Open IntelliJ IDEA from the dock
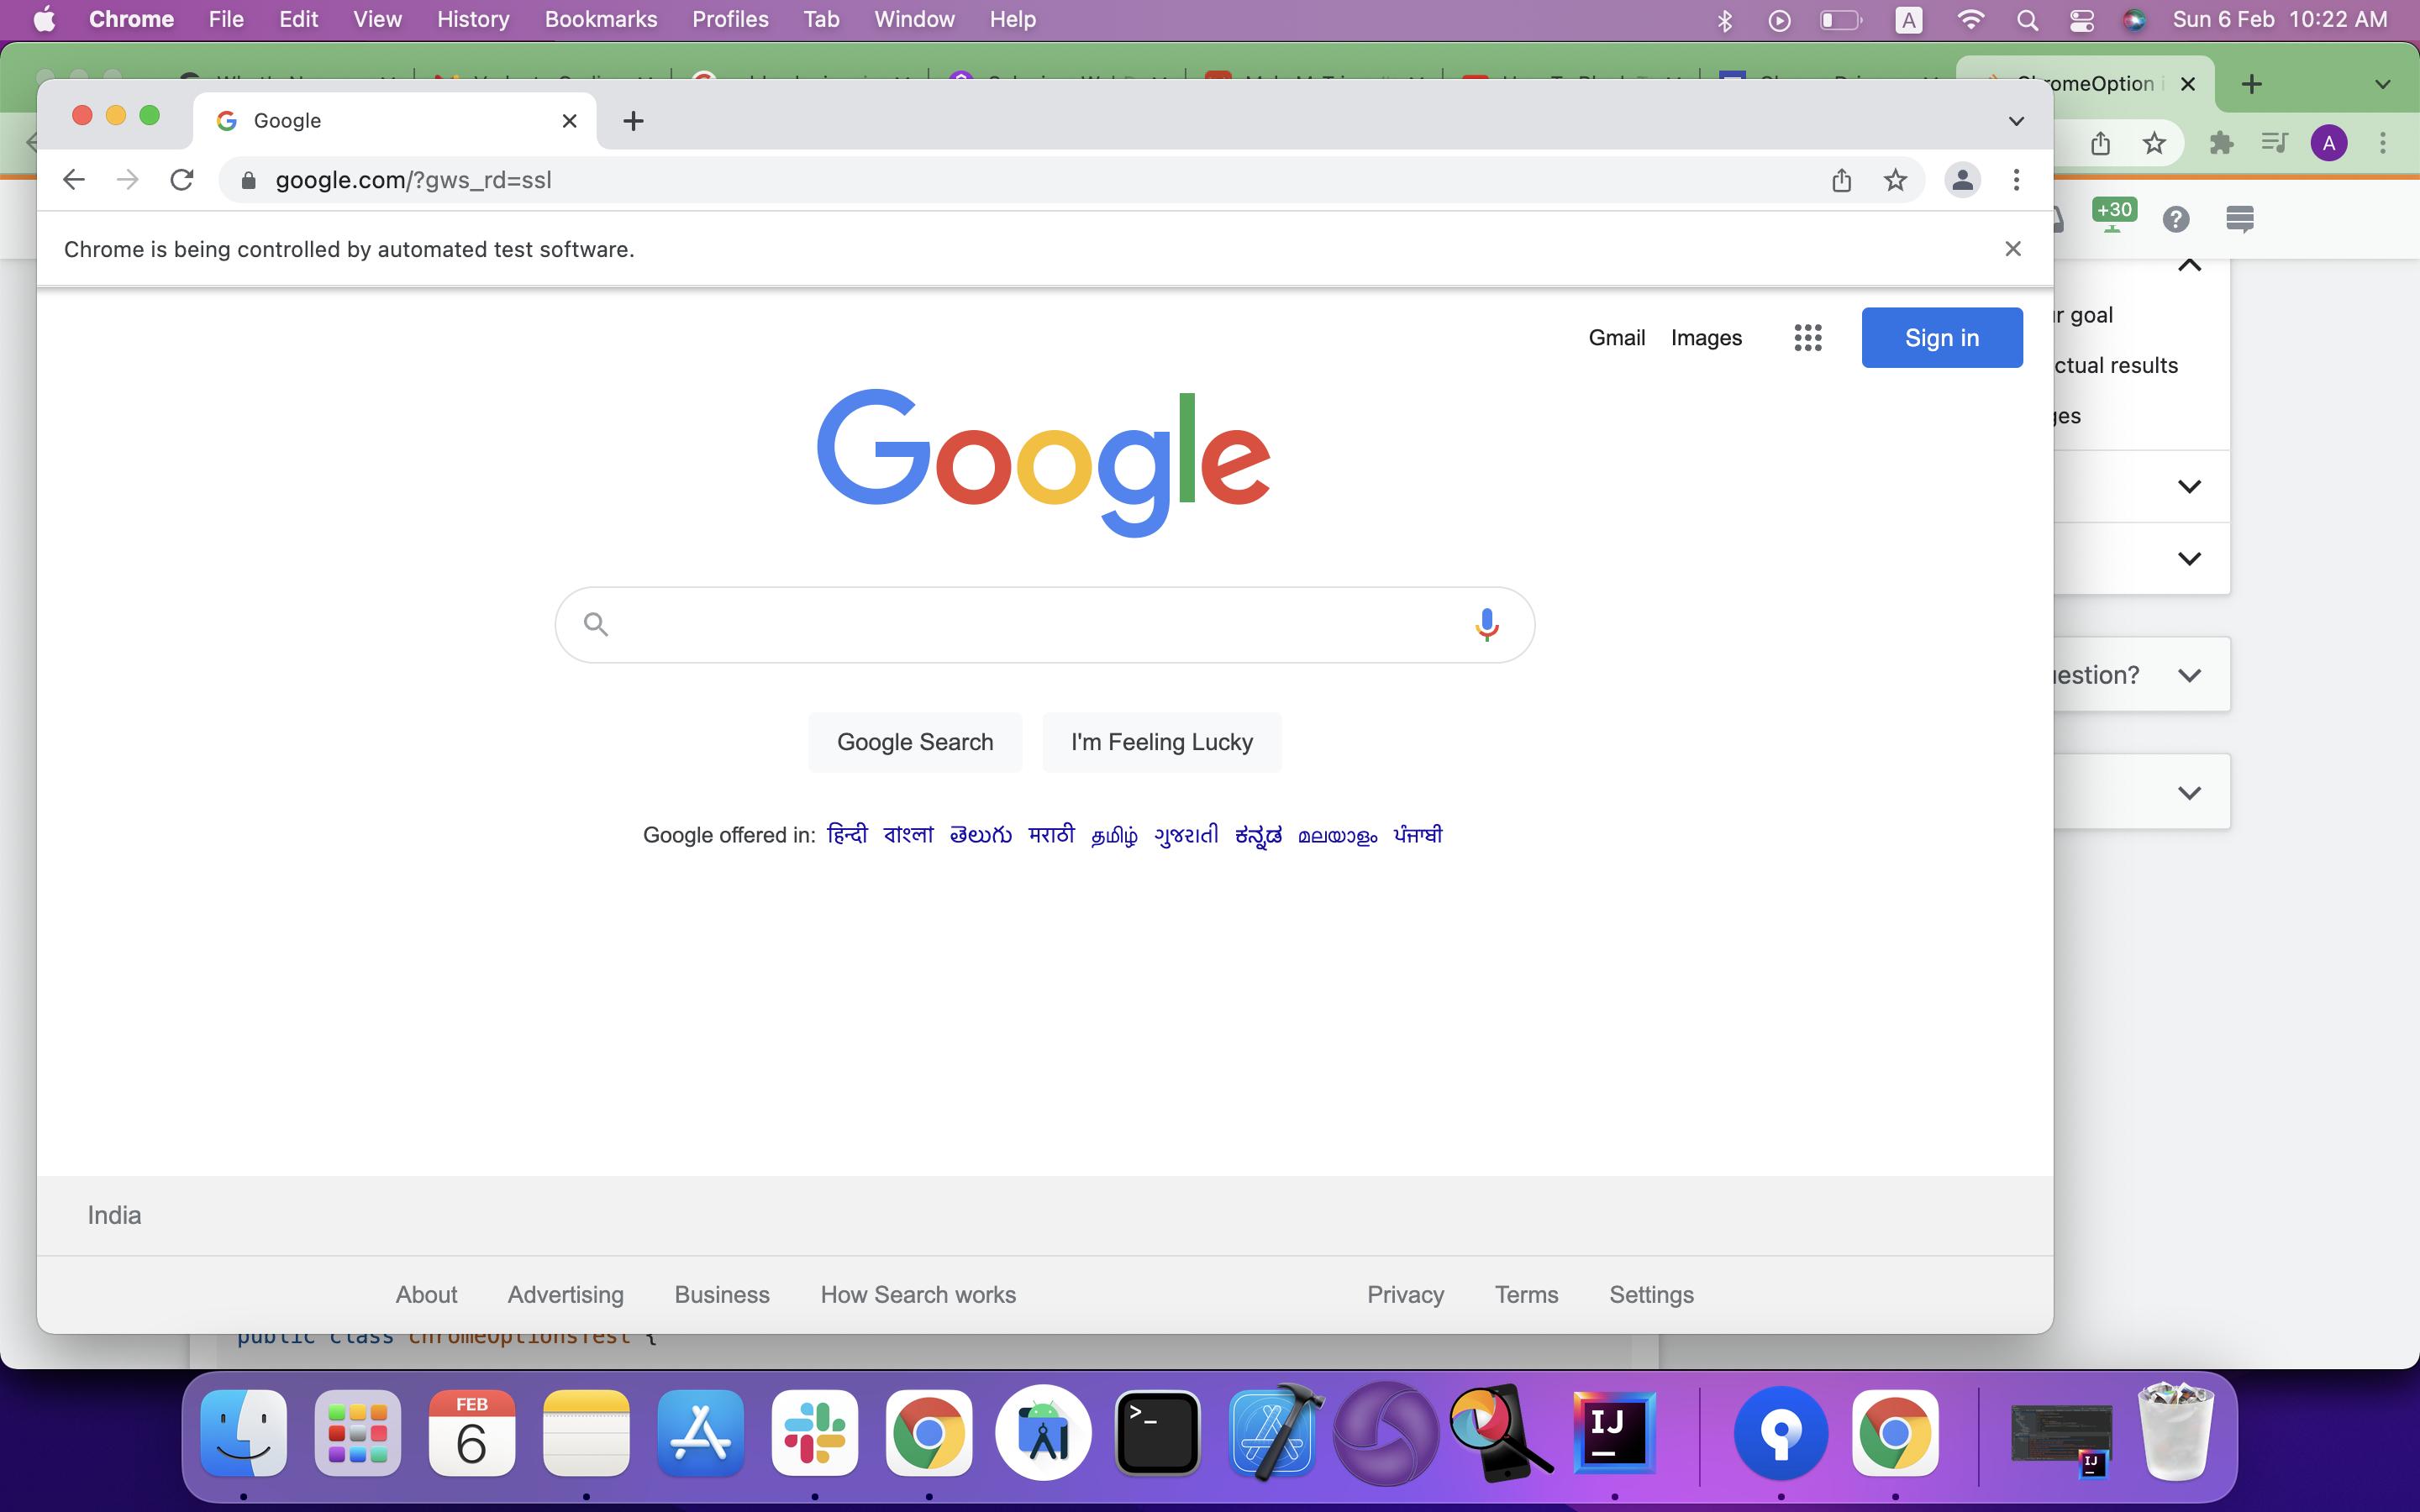 [x=1613, y=1432]
